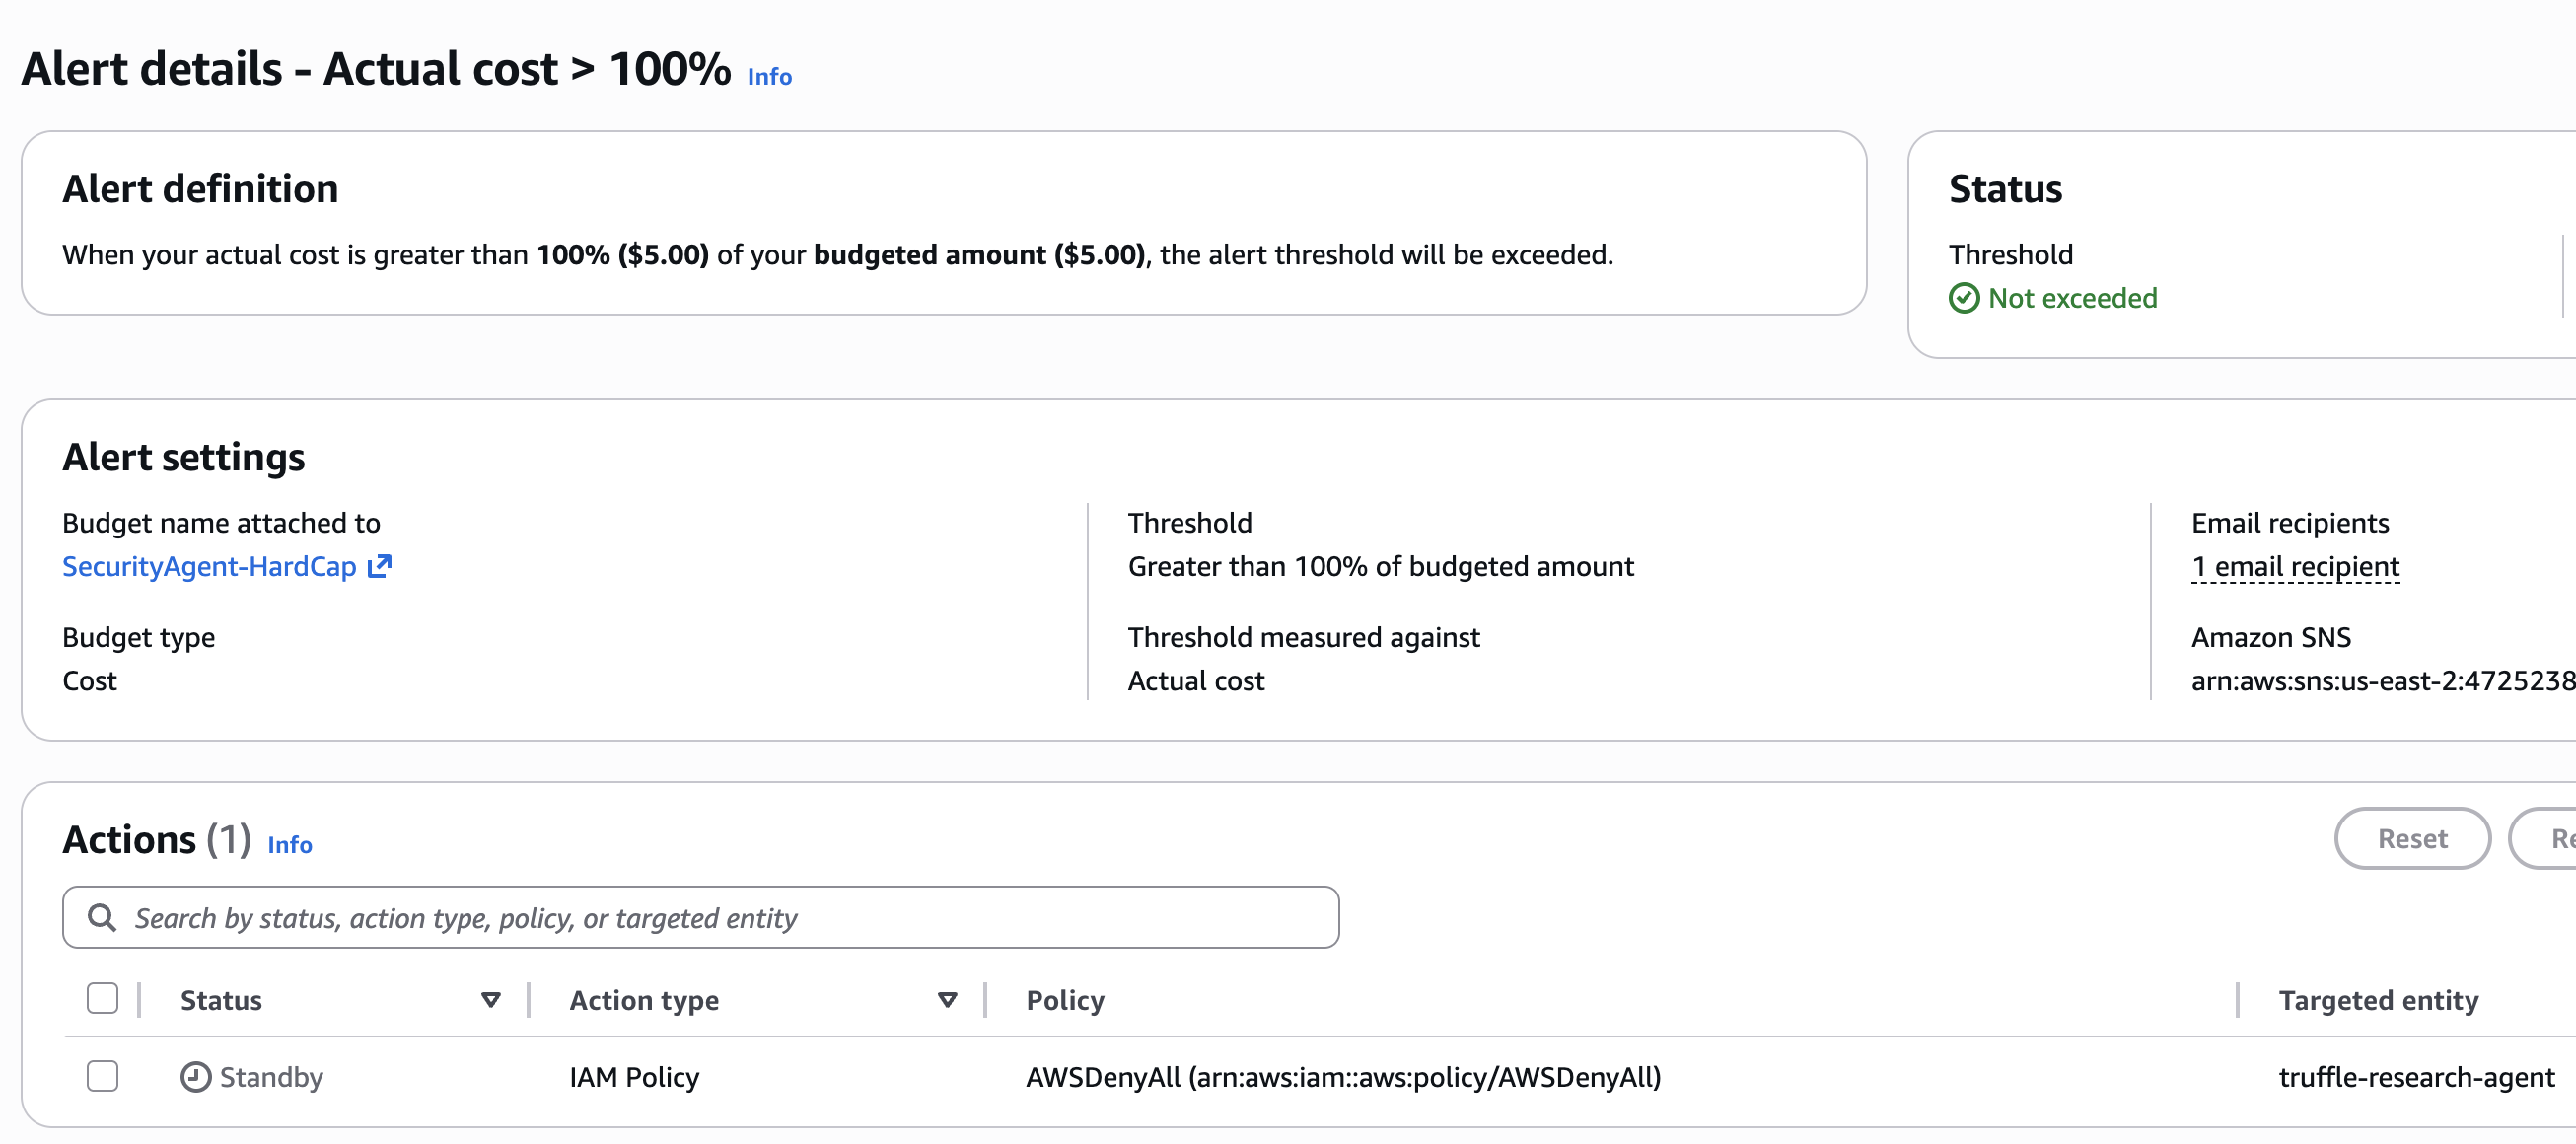Click the Reset button
The image size is (2576, 1144).
2412,838
